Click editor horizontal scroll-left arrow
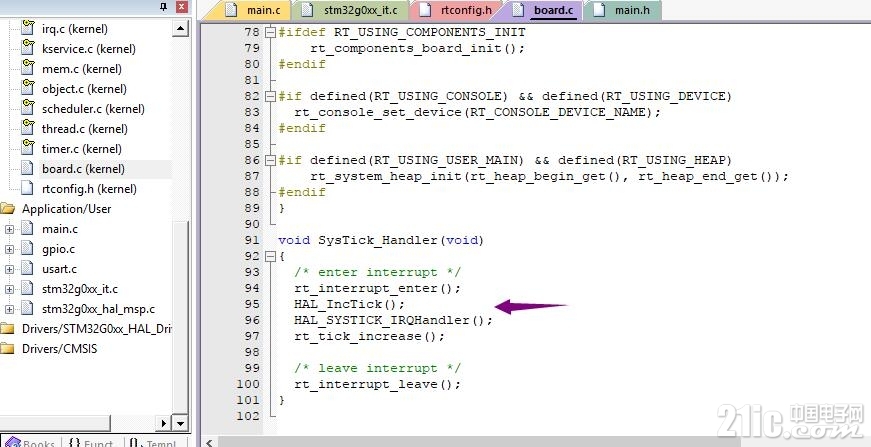Screen dimensions: 871x447 tap(209, 442)
